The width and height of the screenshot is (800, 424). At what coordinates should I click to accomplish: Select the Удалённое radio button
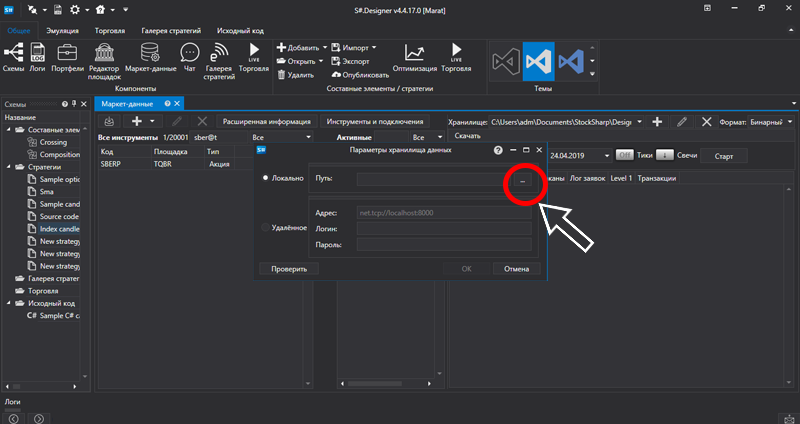tap(265, 228)
